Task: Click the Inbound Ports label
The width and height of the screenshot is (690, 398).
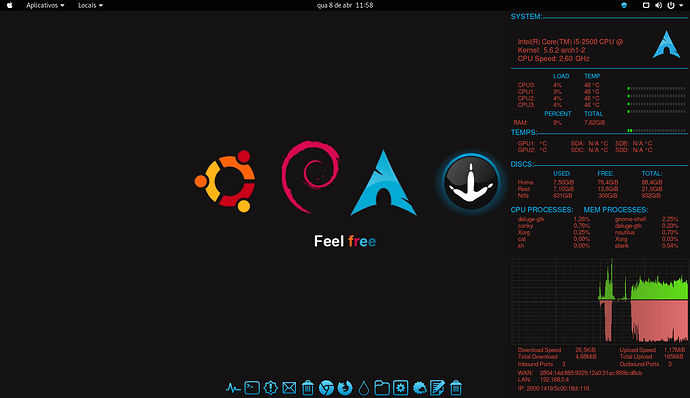Action: click(x=535, y=364)
